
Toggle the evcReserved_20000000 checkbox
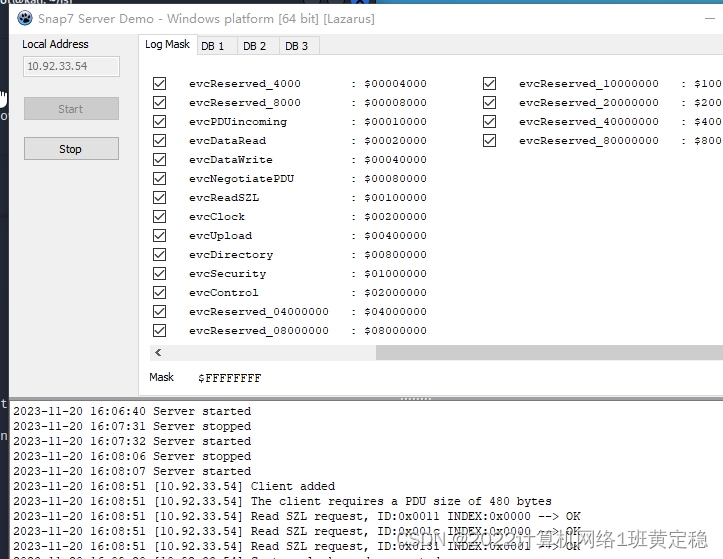[490, 102]
